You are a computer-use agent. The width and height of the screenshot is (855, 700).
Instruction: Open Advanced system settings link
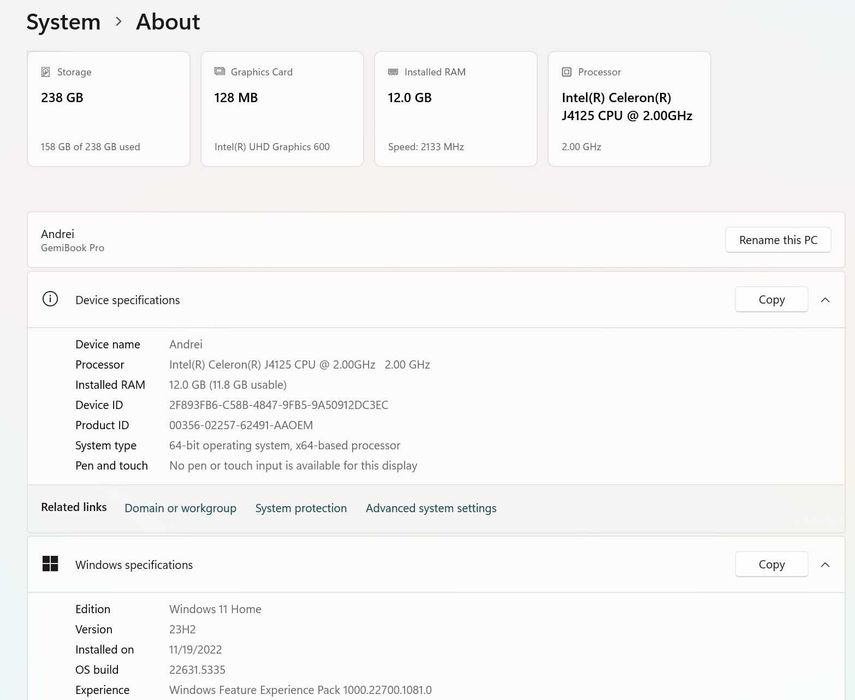(431, 508)
